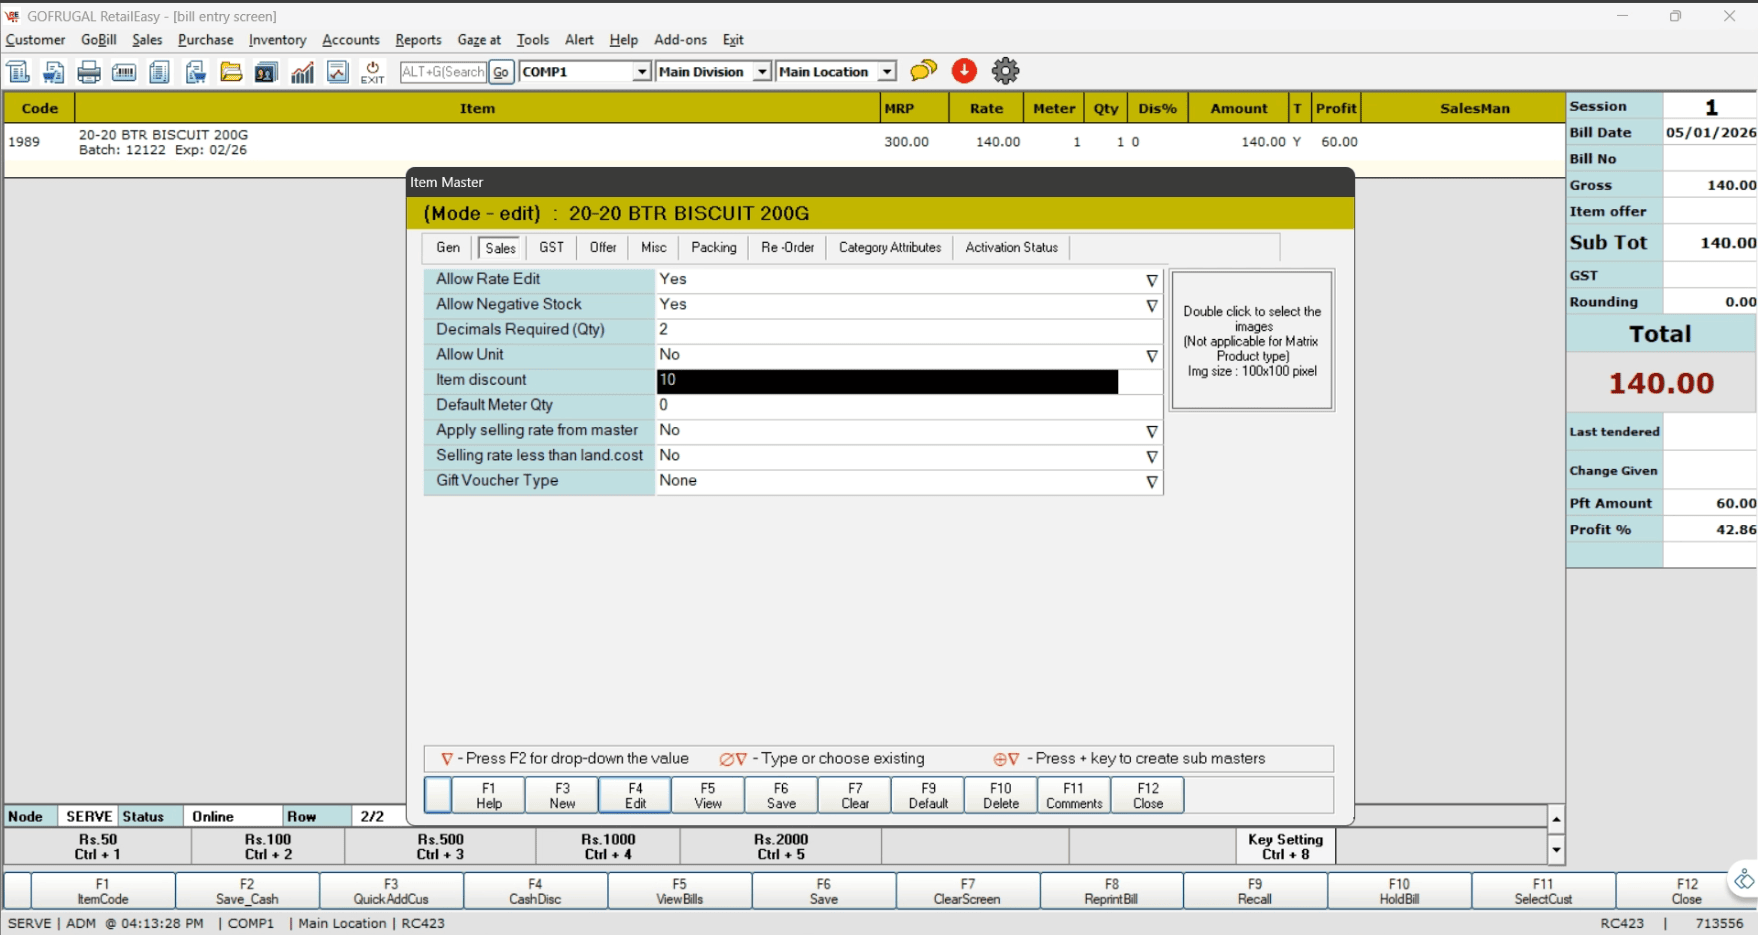Viewport: 1758px width, 935px height.
Task: Focus the ALT+G search box
Action: [443, 72]
